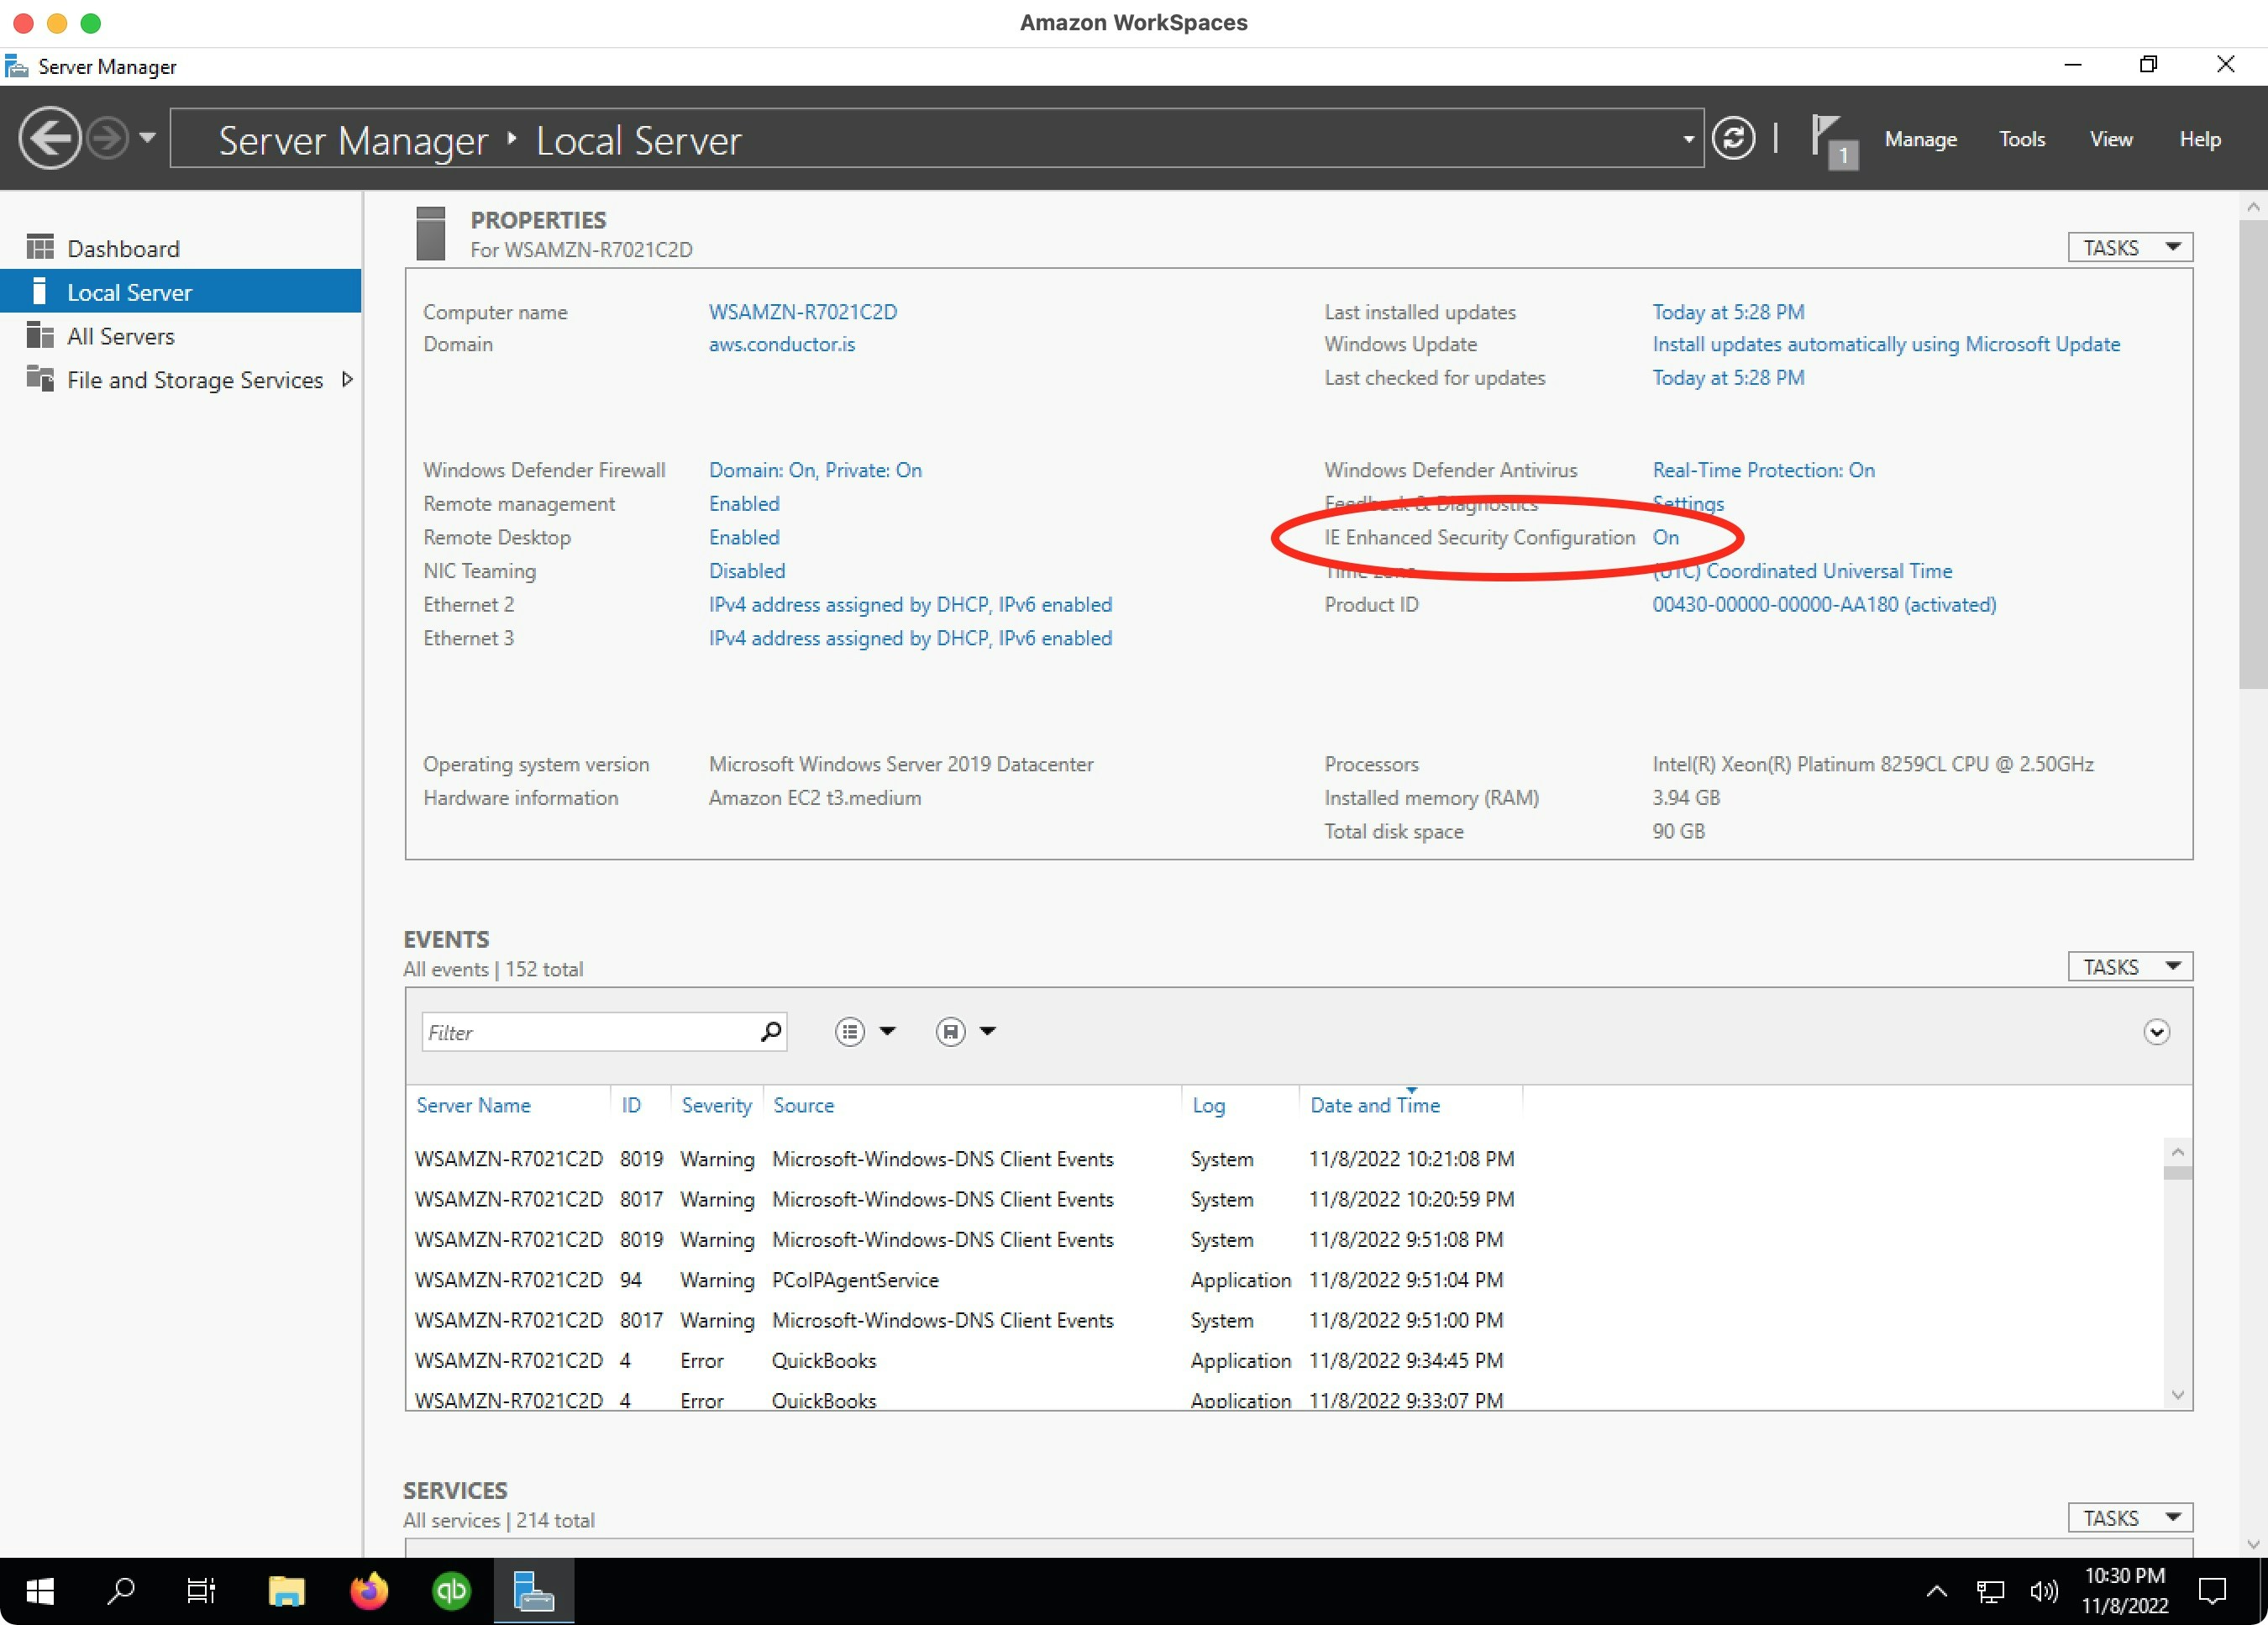Open Ethernet 3 IPv4 address link
Viewport: 2268px width, 1625px height.
click(910, 638)
